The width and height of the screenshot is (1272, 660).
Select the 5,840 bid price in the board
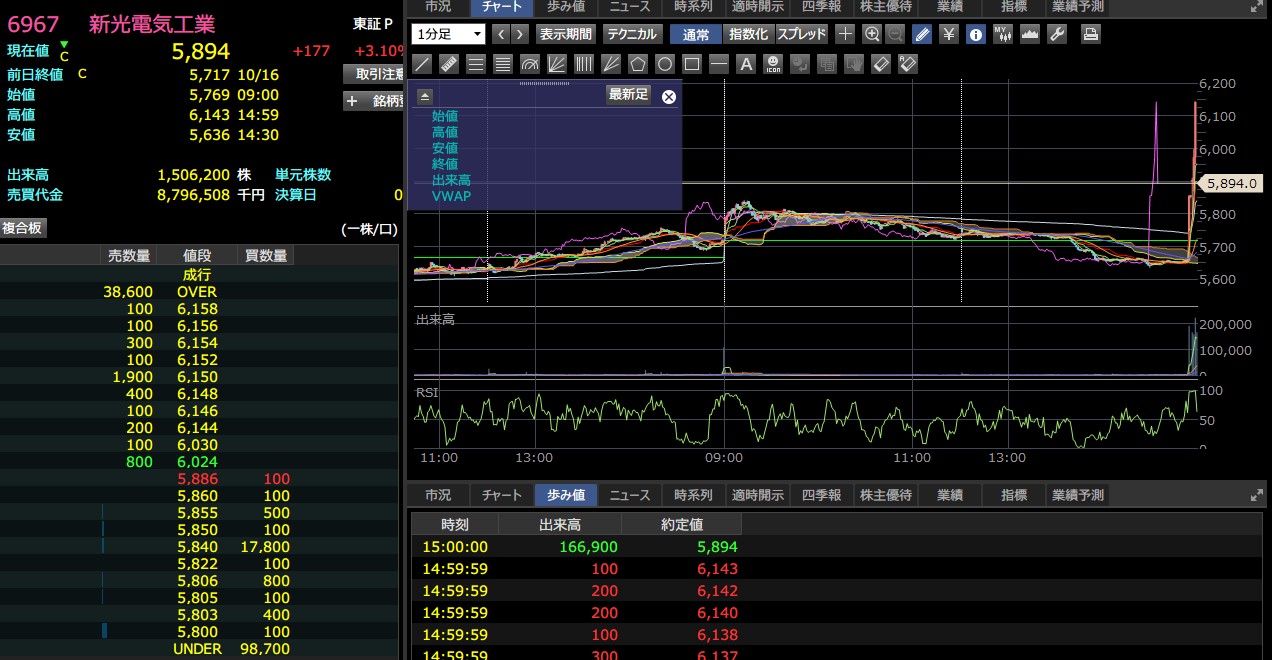click(197, 547)
